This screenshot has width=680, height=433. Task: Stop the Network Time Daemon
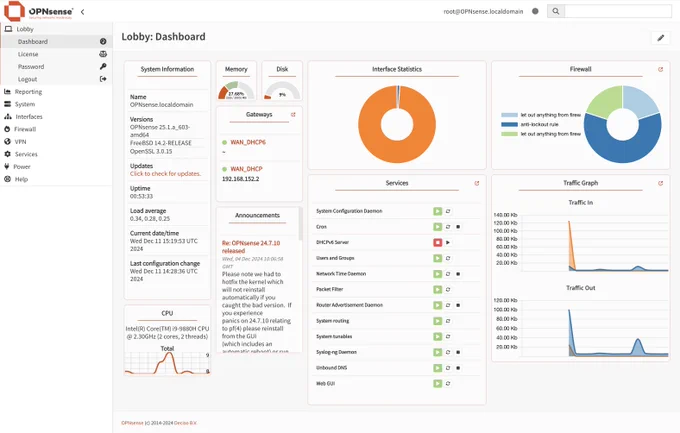click(x=458, y=274)
